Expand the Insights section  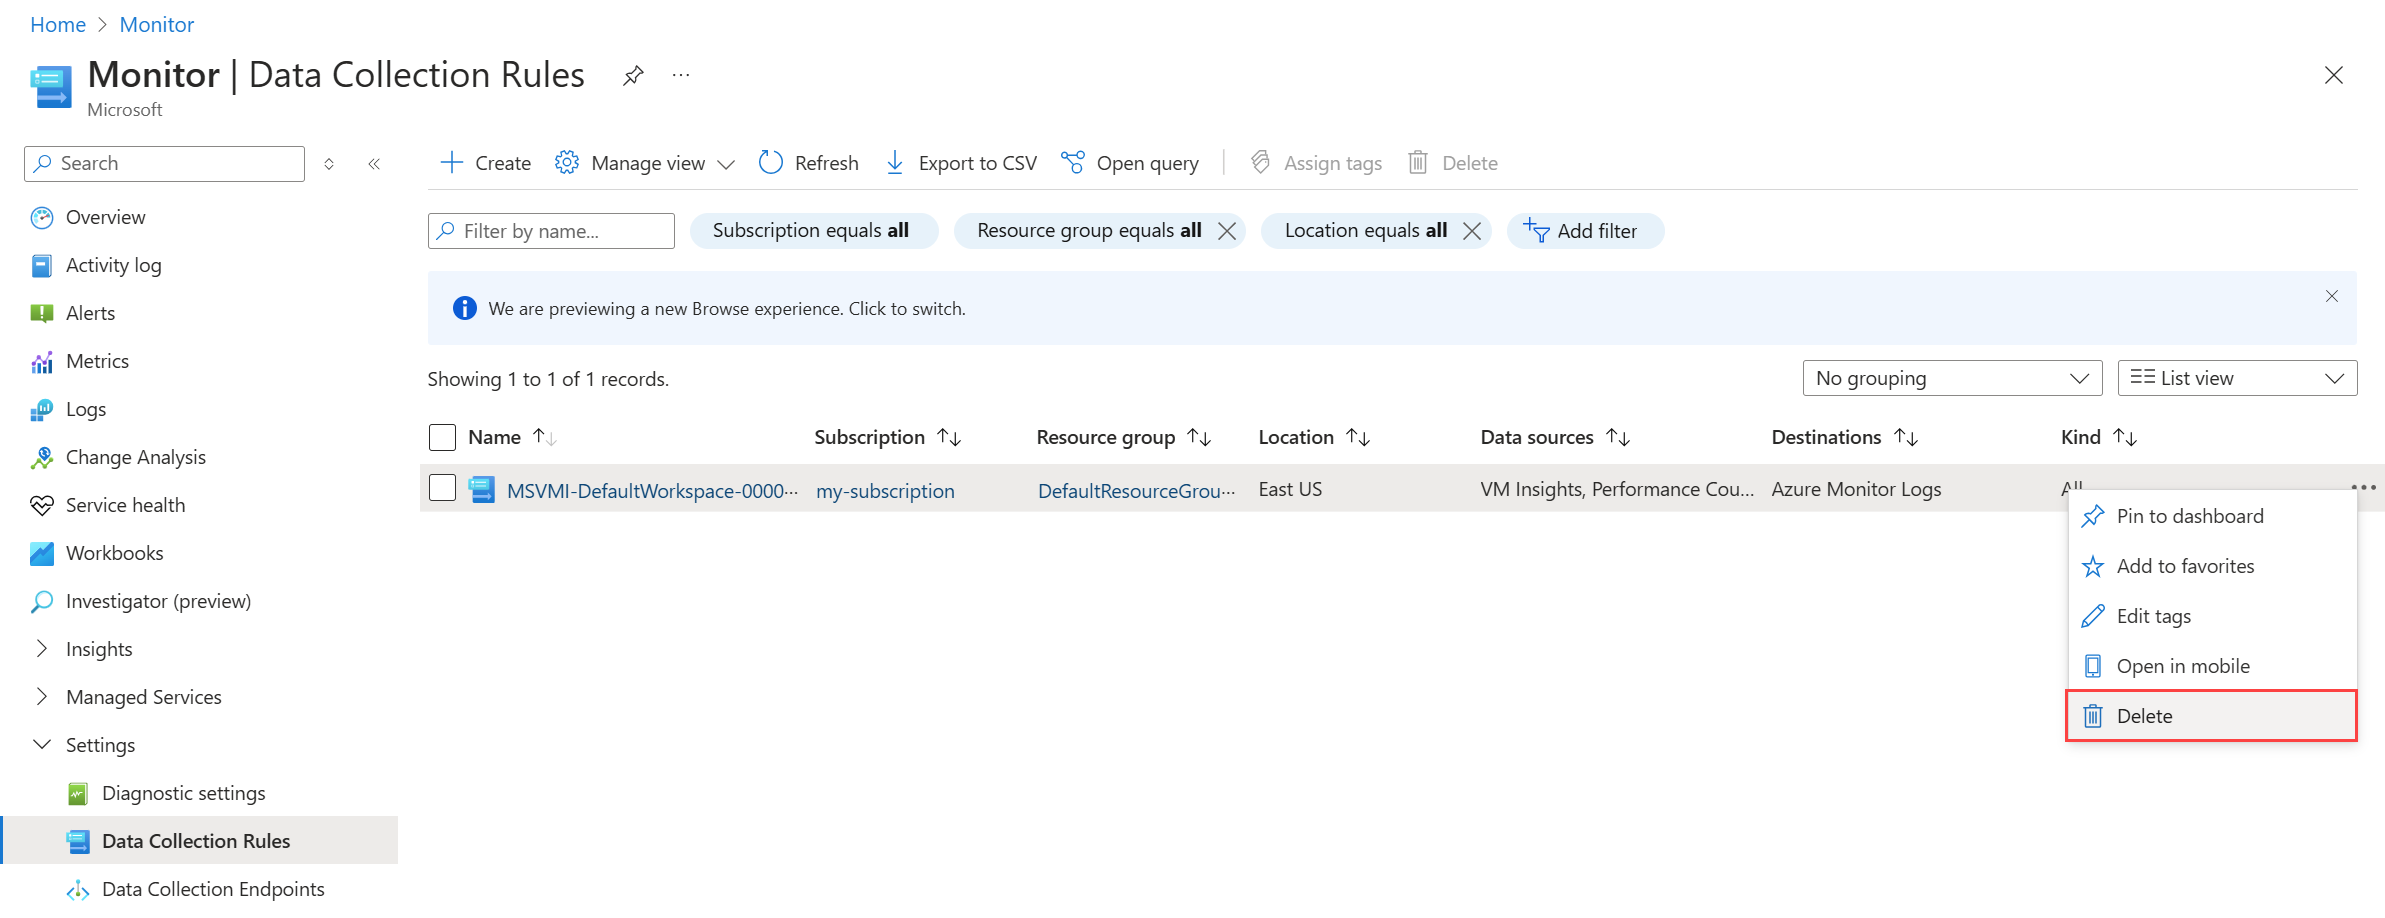(x=42, y=649)
